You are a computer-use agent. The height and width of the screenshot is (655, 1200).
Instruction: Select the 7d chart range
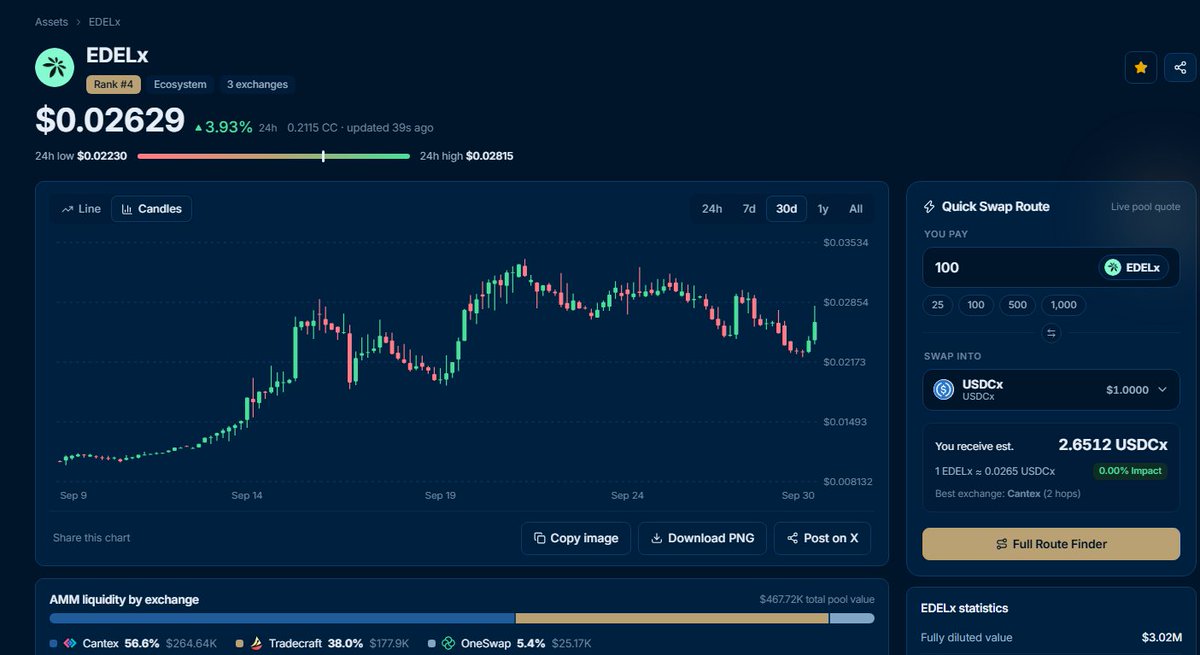point(749,209)
